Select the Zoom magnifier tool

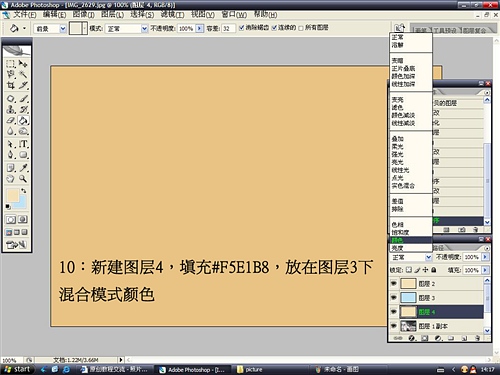[x=23, y=179]
